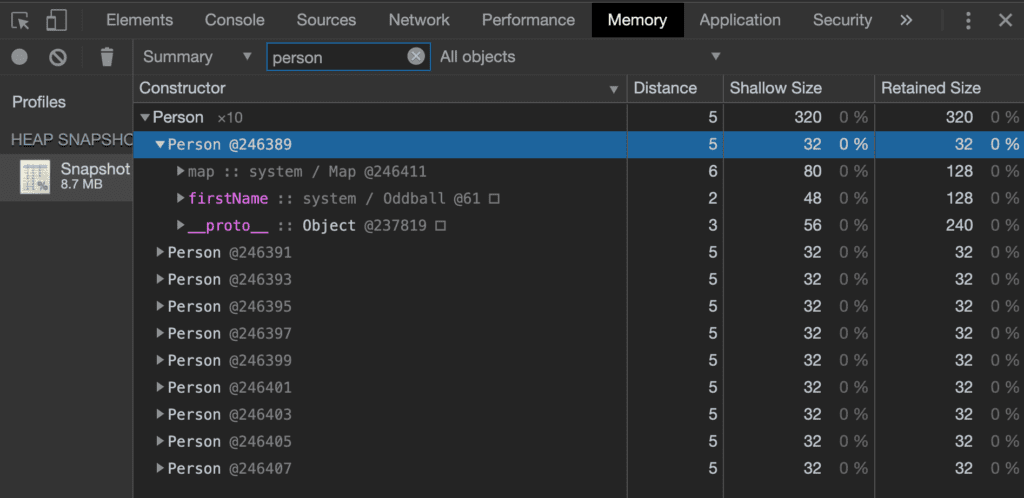Show more tabs via the chevron icon
The width and height of the screenshot is (1024, 498).
(906, 20)
